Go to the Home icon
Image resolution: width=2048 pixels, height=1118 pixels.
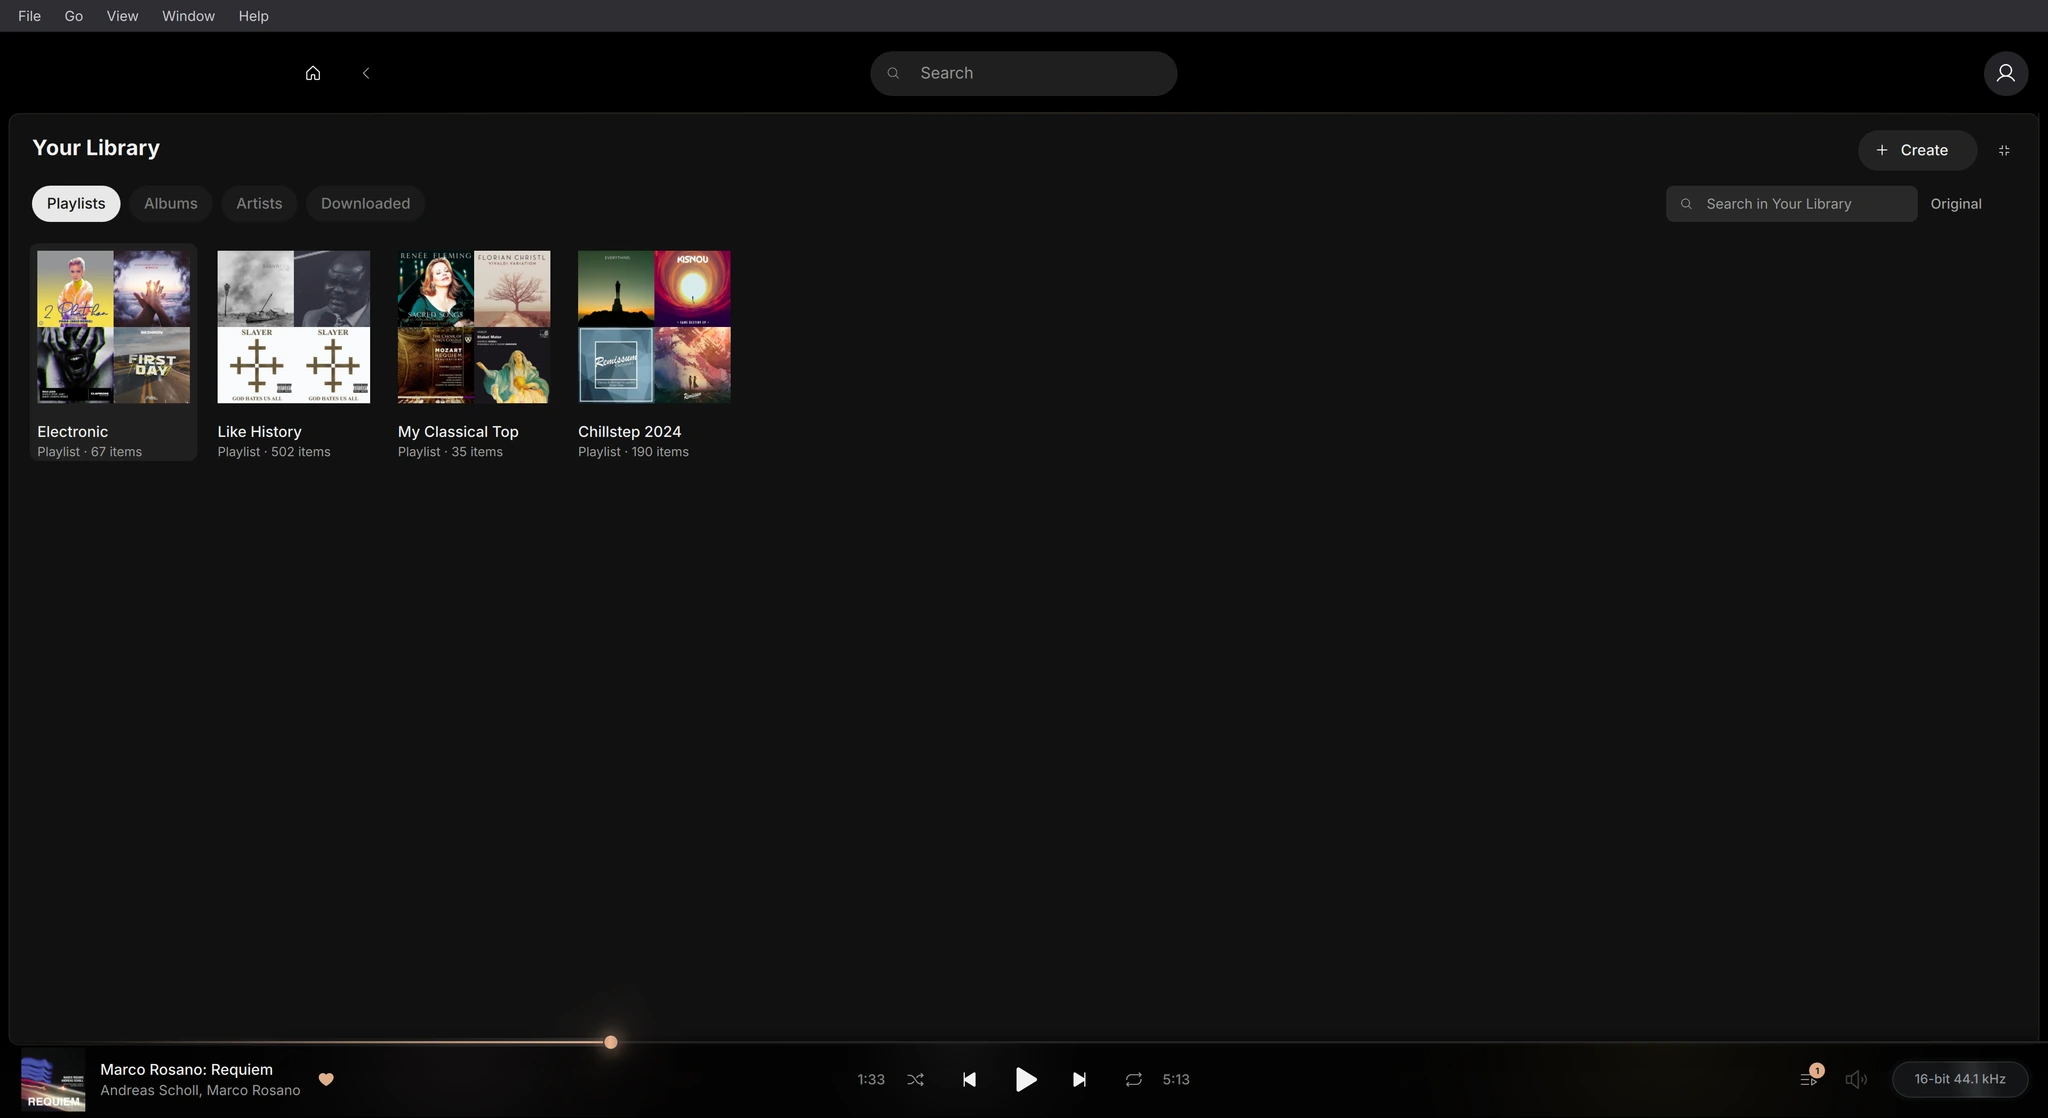(x=313, y=73)
